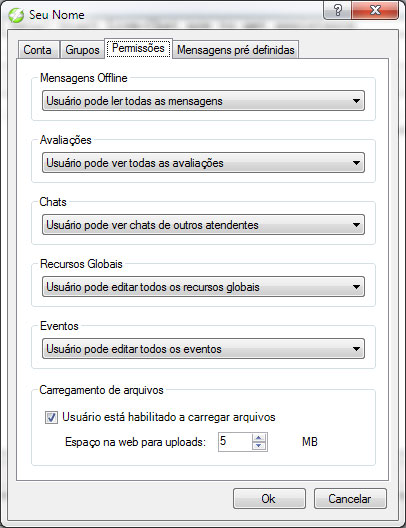Click the Cancelar button

point(350,499)
